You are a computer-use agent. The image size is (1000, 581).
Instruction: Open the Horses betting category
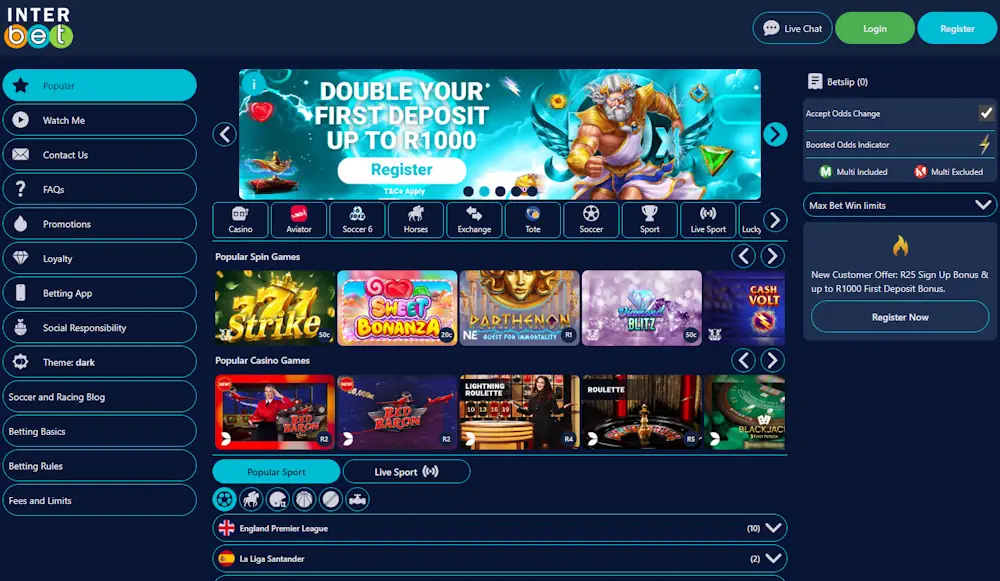click(415, 220)
